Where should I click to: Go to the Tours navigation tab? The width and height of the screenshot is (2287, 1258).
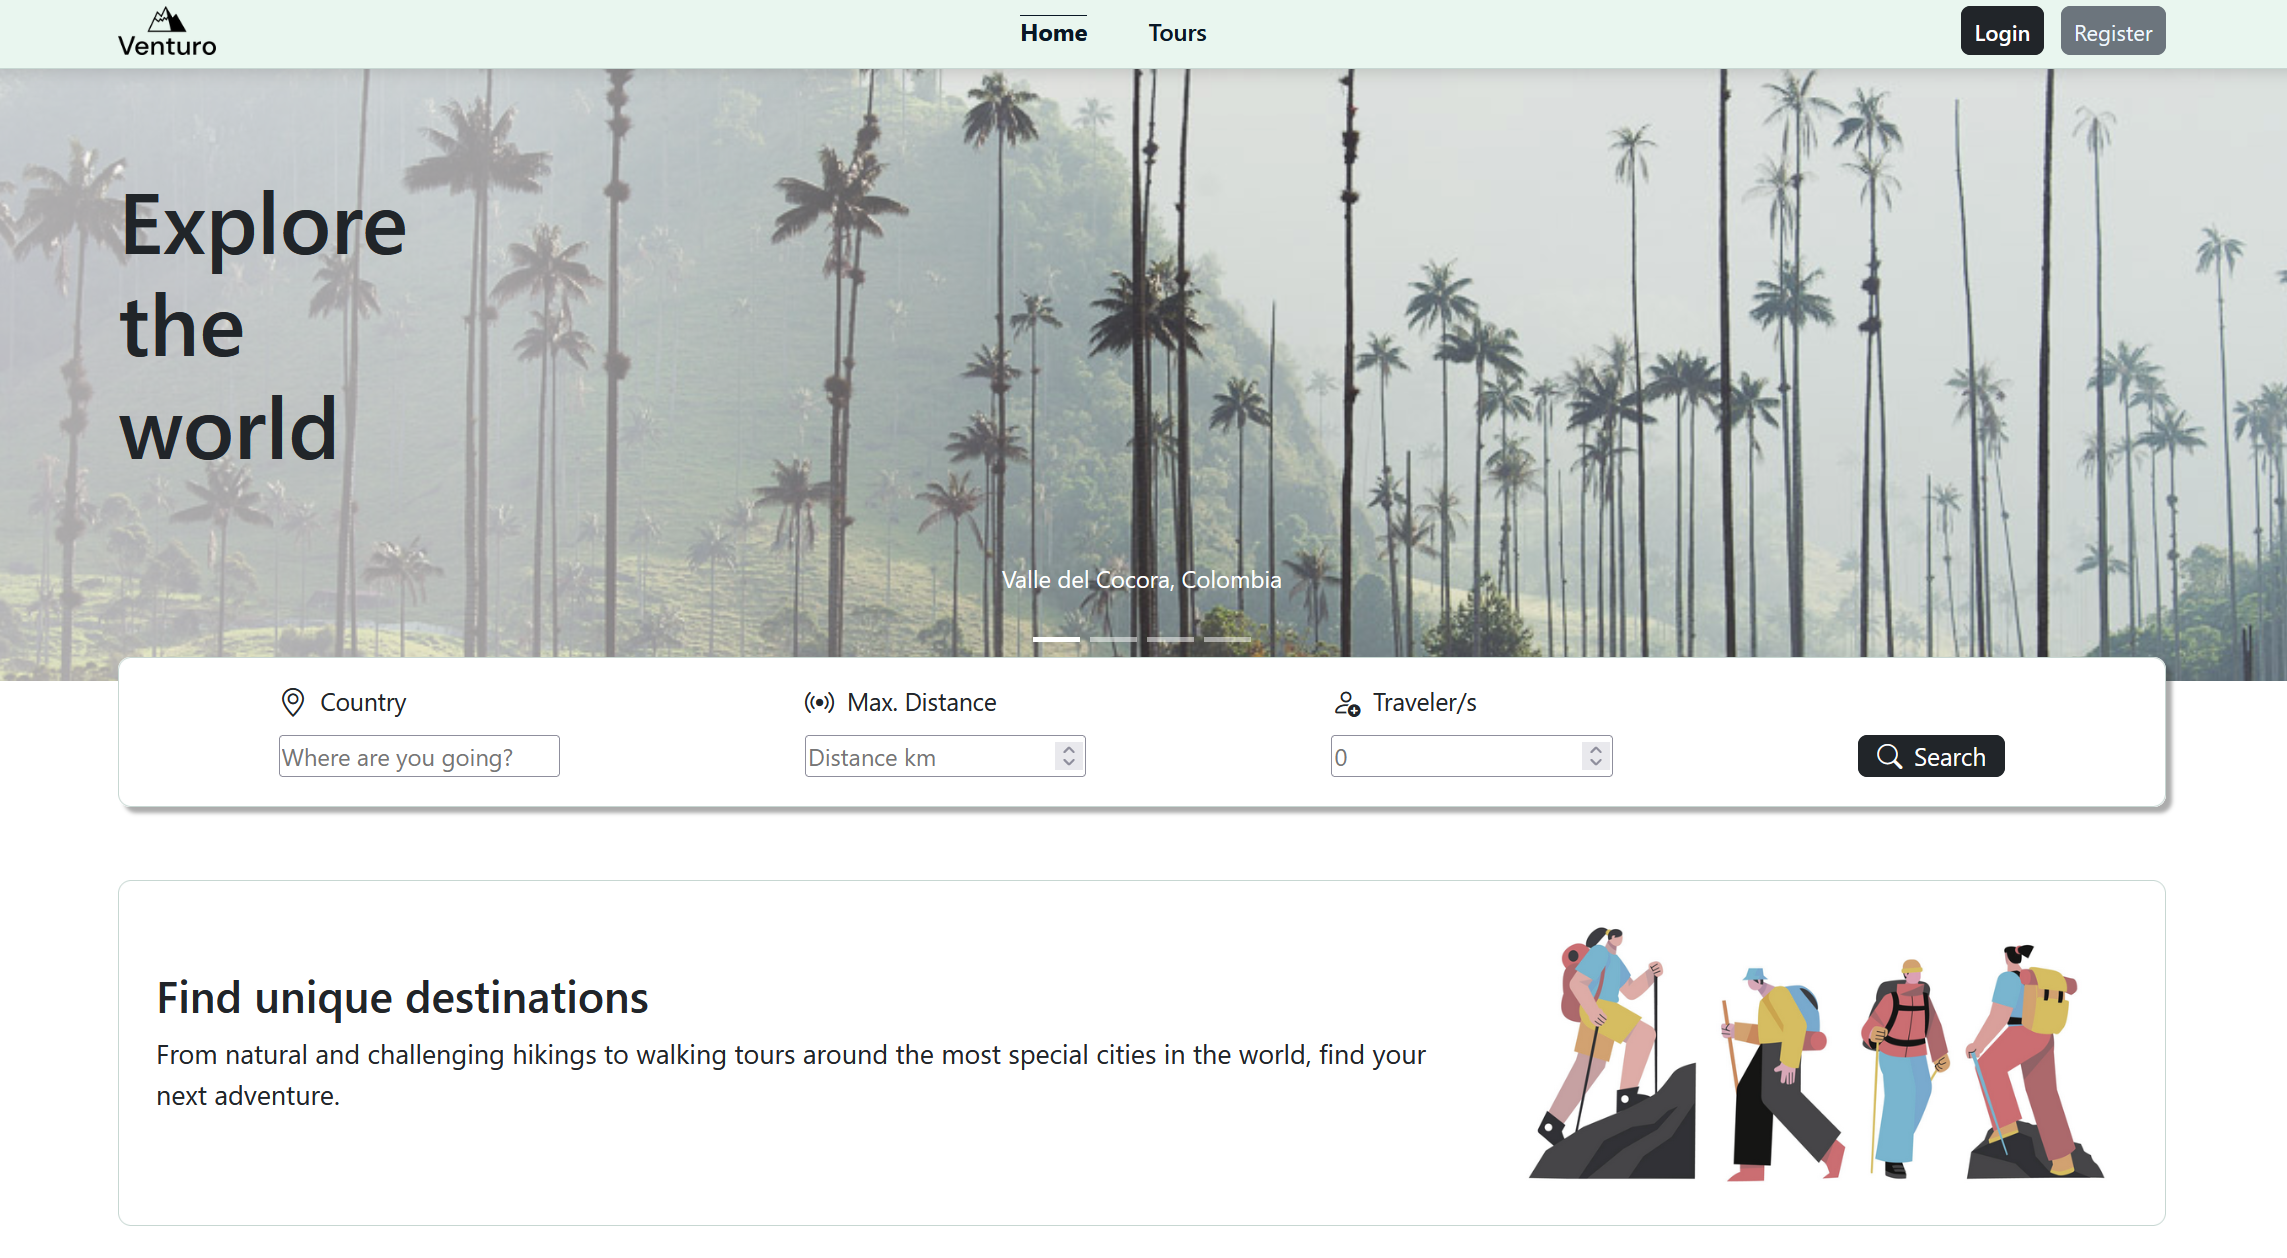click(x=1177, y=33)
